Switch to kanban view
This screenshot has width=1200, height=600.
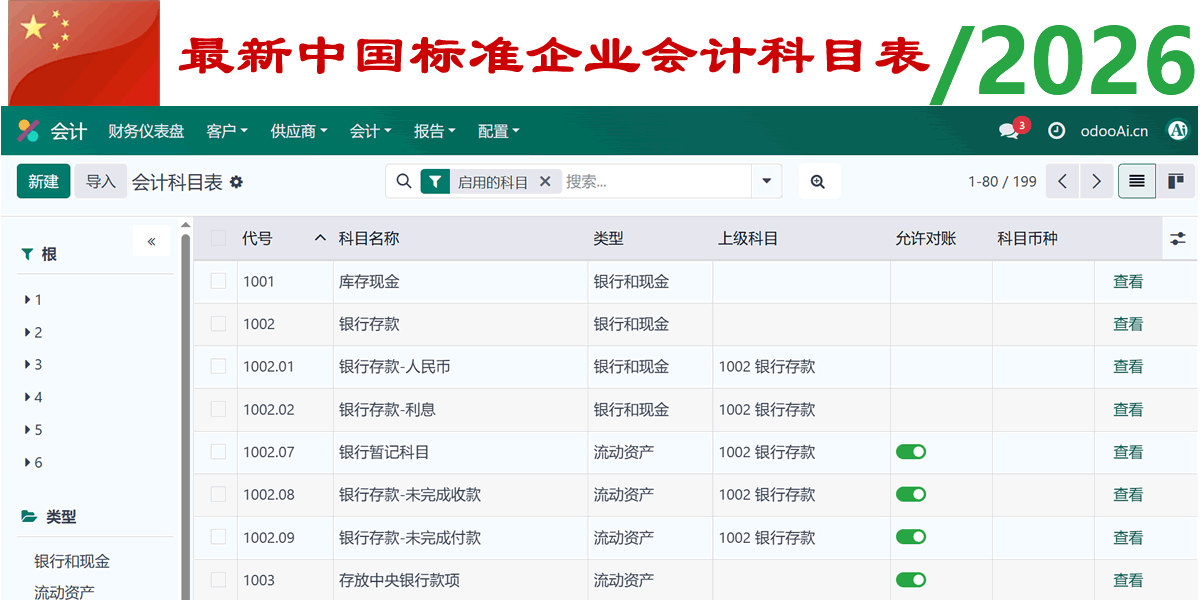[1178, 181]
